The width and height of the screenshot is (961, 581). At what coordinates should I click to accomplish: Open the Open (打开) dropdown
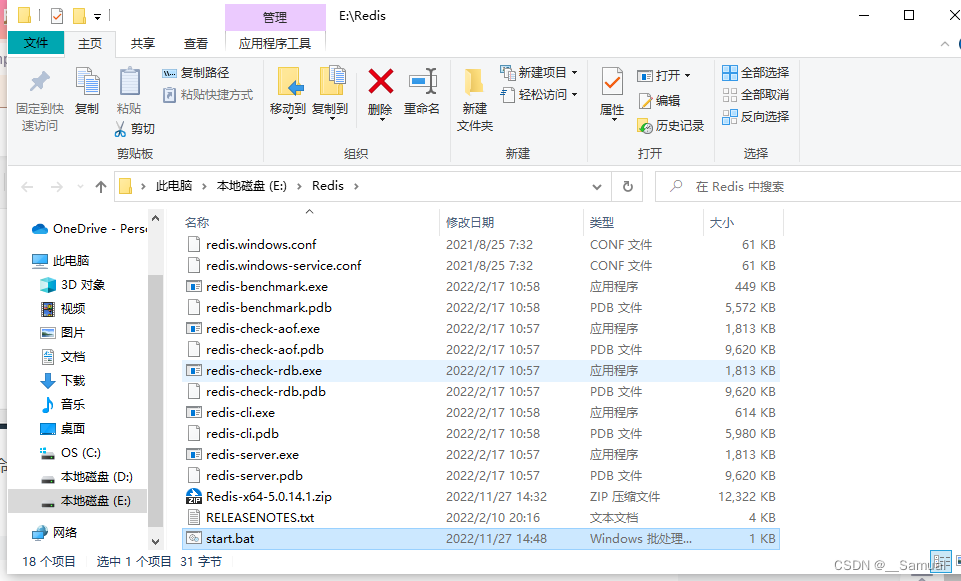pos(664,76)
